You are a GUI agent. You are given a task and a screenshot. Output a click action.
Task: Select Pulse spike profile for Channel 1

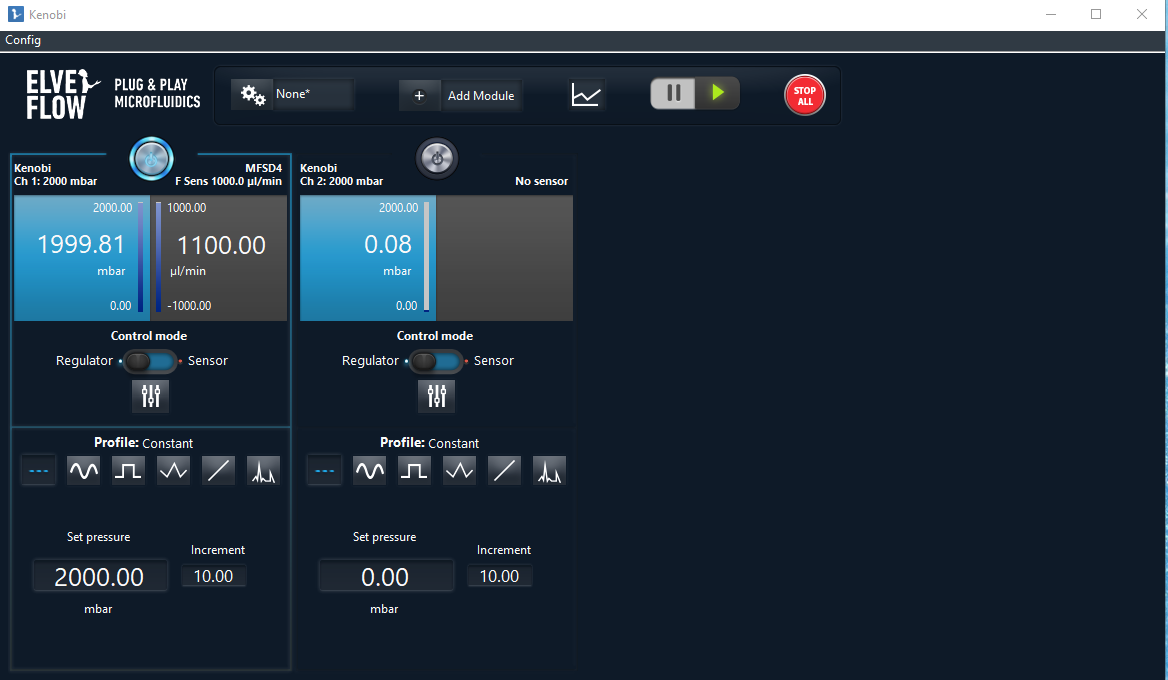point(263,471)
